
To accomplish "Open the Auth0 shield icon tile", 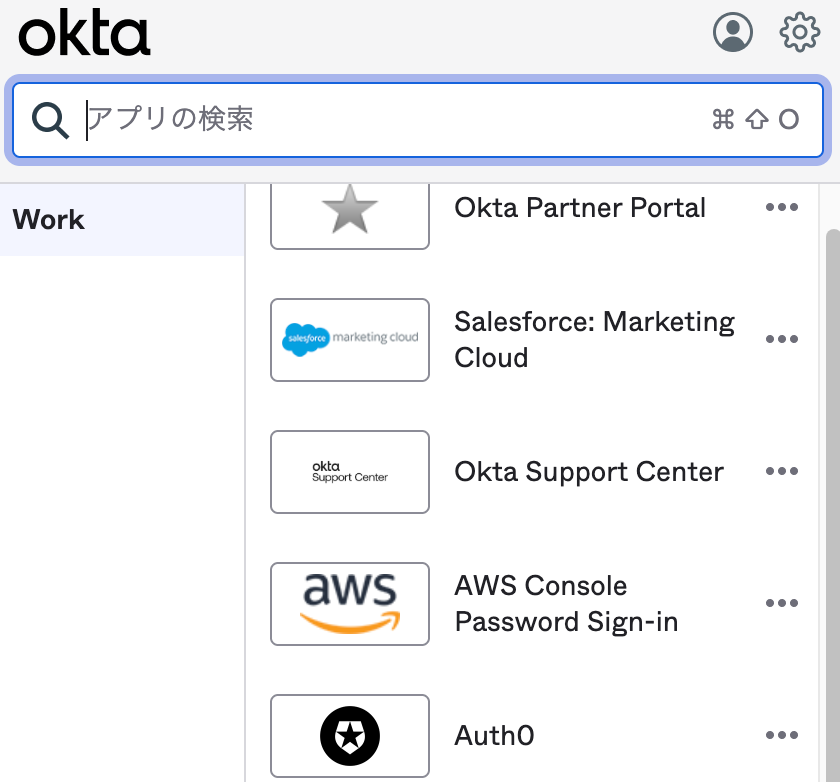I will [x=349, y=736].
